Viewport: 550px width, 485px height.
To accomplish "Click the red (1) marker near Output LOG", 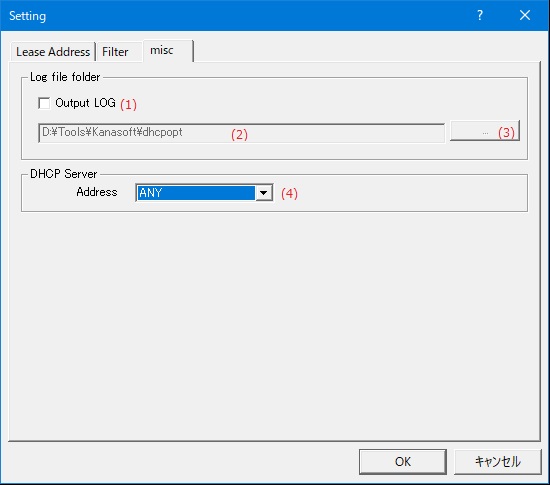I will click(x=128, y=104).
